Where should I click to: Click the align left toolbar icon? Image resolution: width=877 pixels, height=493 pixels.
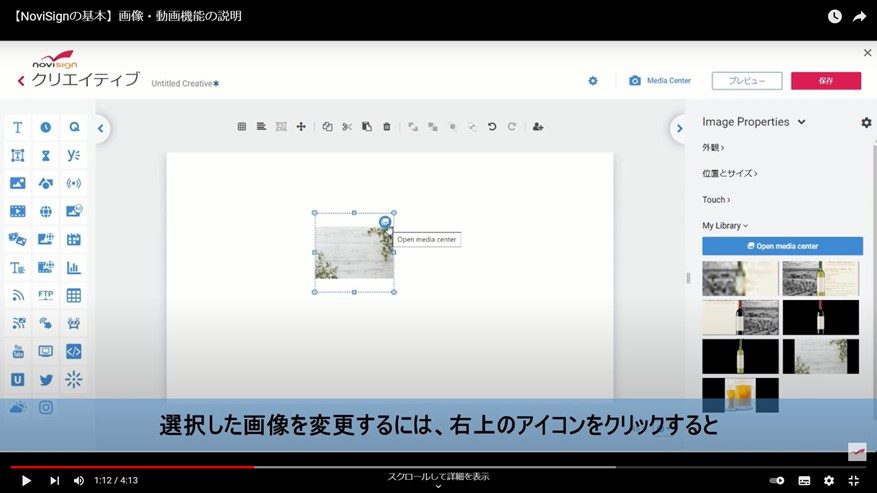coord(261,127)
